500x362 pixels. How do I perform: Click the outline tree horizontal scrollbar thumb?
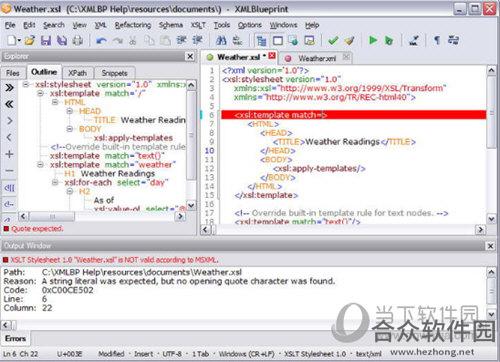point(52,217)
